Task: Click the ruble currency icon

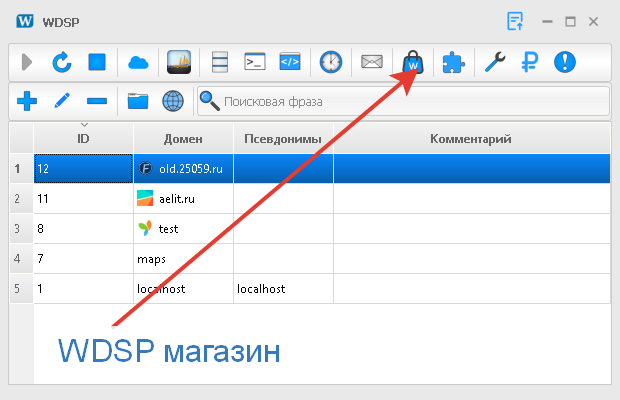Action: tap(530, 62)
